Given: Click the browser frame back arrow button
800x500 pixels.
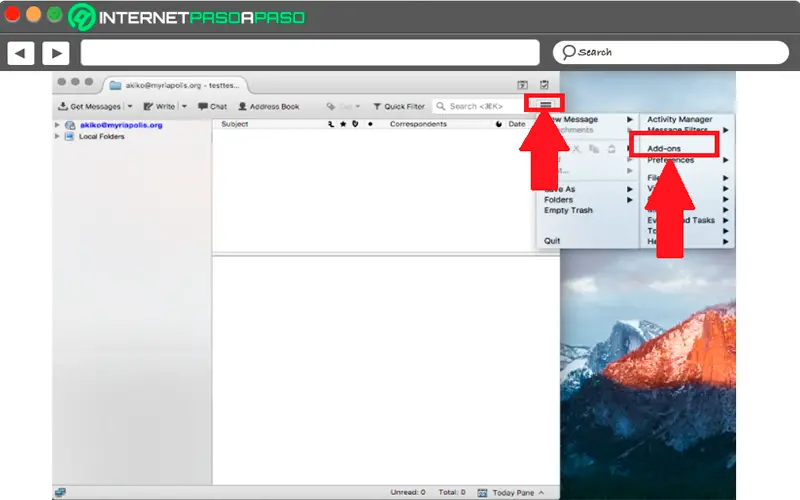Looking at the screenshot, I should pos(20,53).
